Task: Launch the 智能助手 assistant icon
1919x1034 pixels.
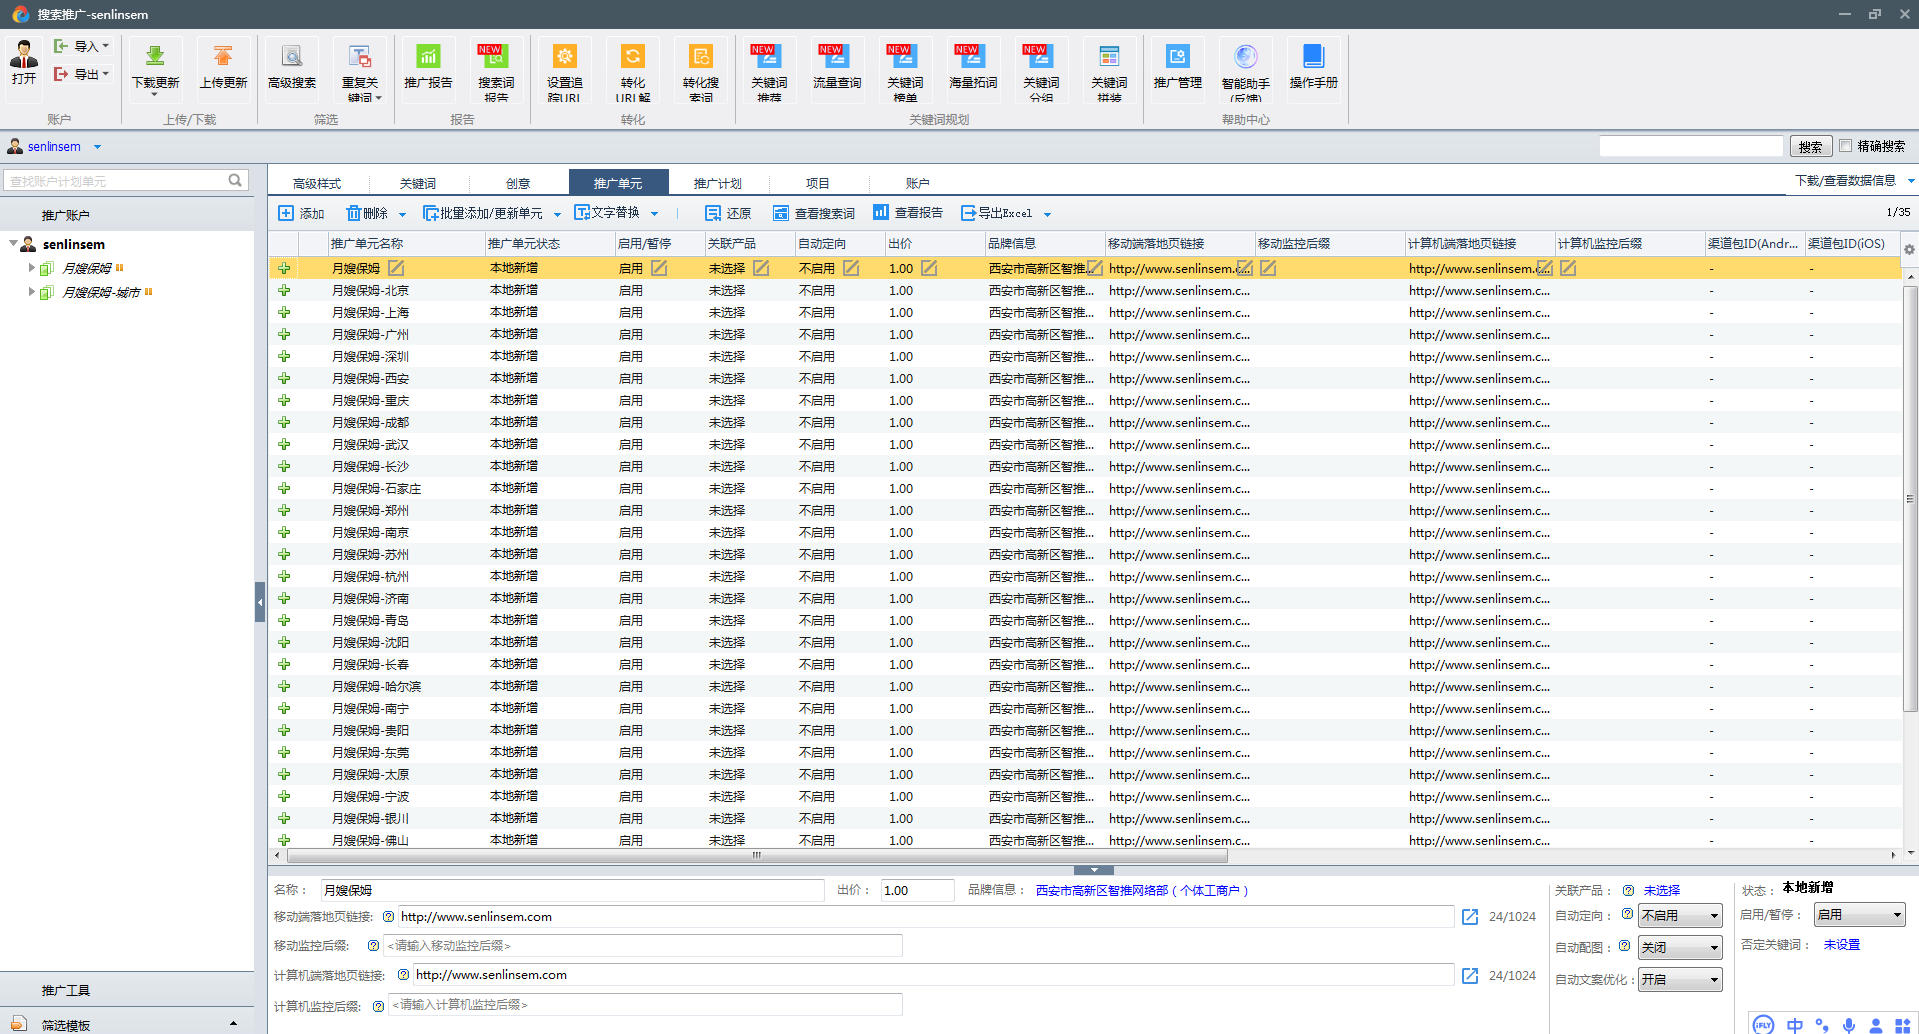Action: pyautogui.click(x=1245, y=58)
